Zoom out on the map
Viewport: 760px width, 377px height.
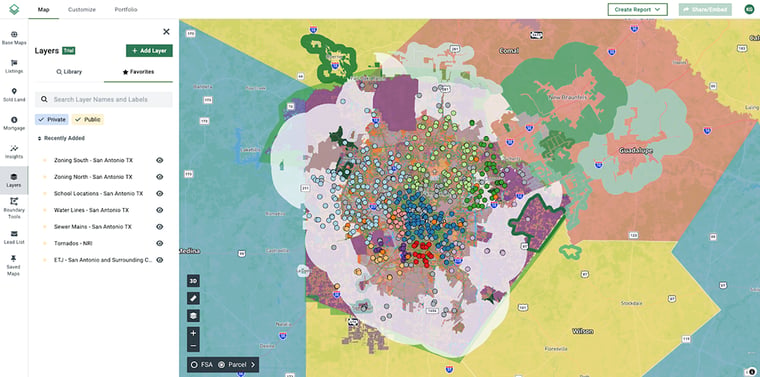click(x=193, y=346)
